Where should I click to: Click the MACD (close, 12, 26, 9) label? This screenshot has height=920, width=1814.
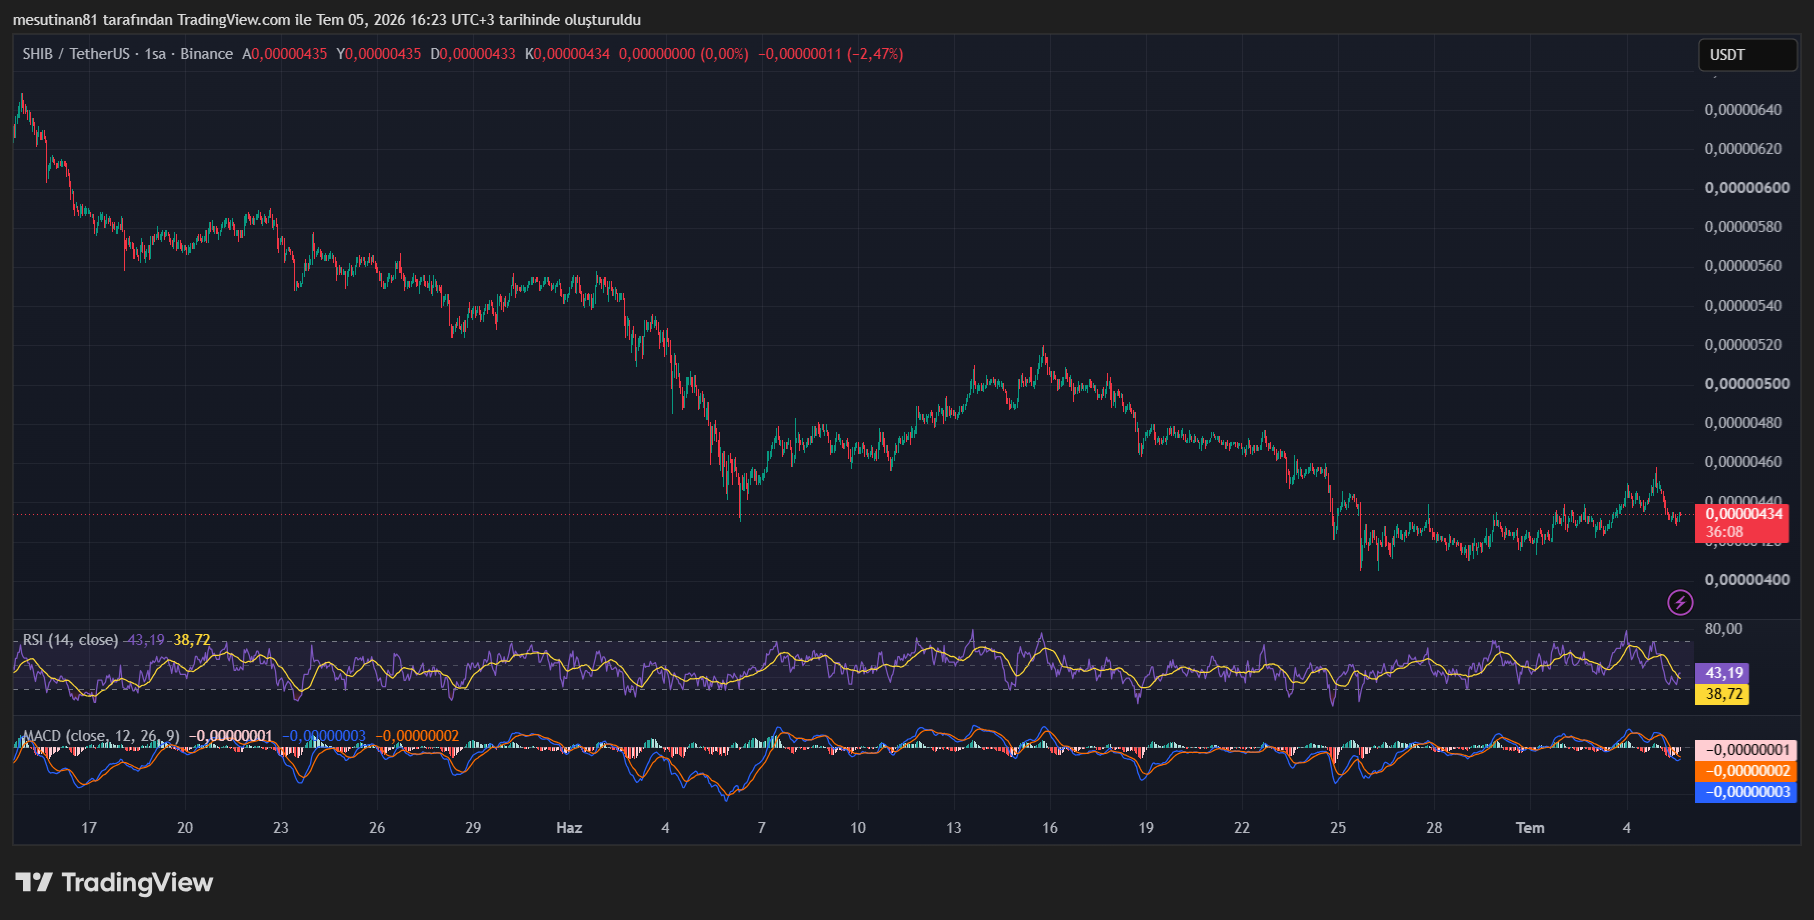pos(101,736)
